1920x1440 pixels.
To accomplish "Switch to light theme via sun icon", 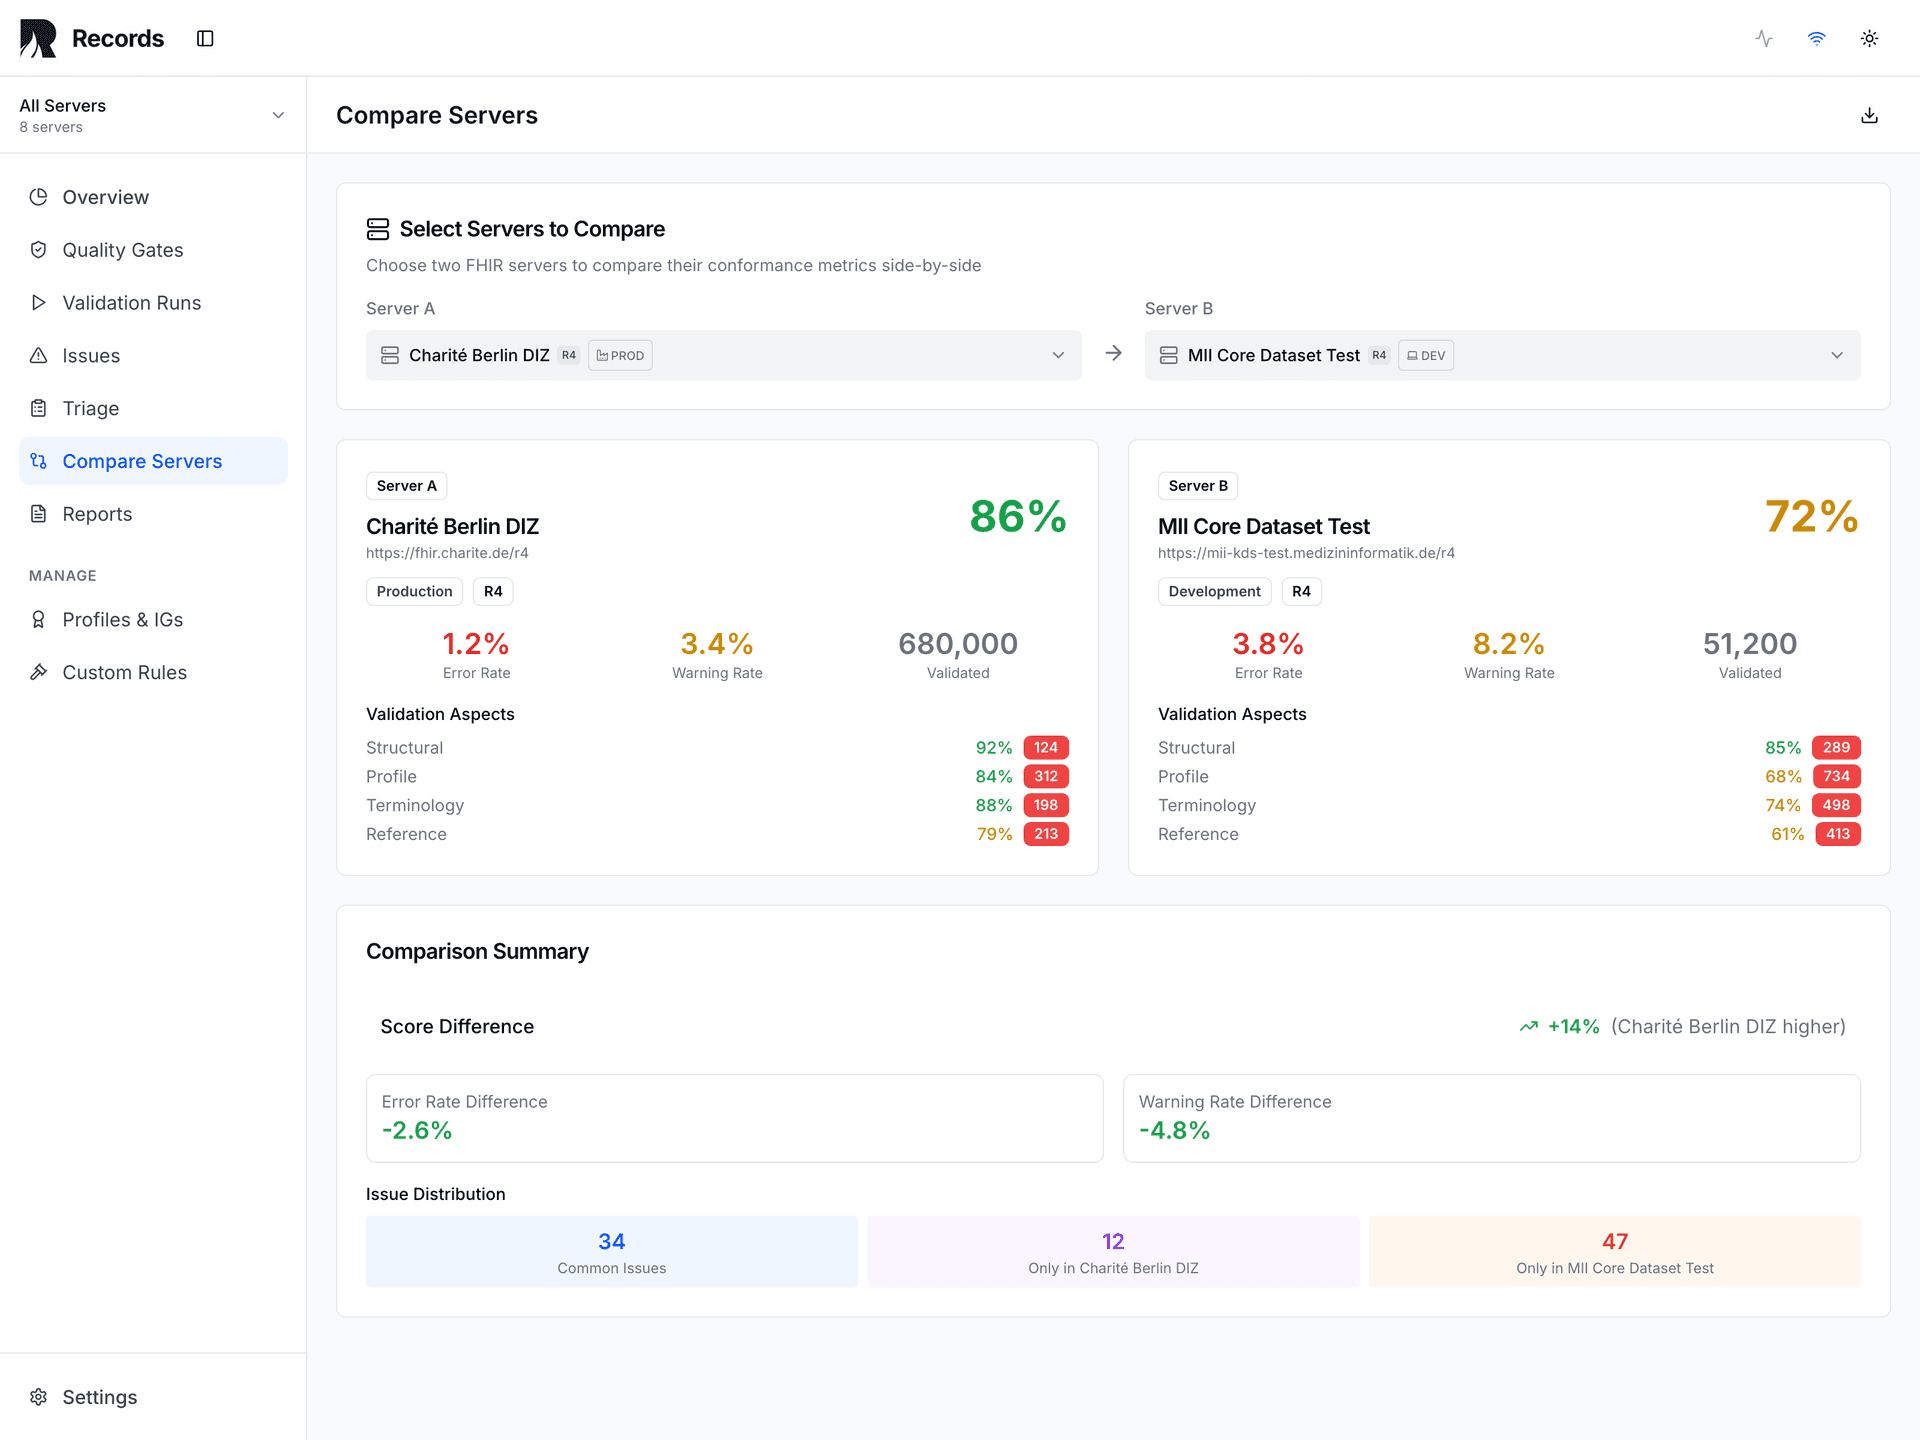I will 1869,38.
